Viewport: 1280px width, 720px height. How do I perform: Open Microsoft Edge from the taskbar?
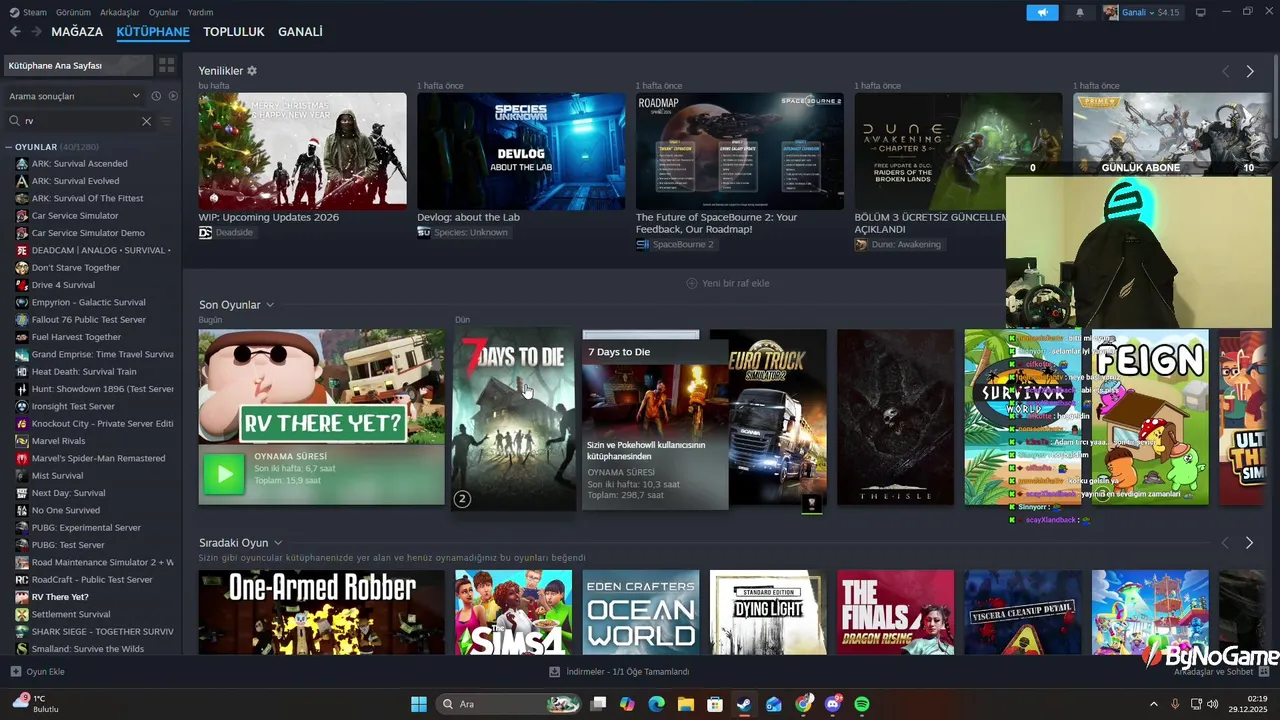point(656,704)
